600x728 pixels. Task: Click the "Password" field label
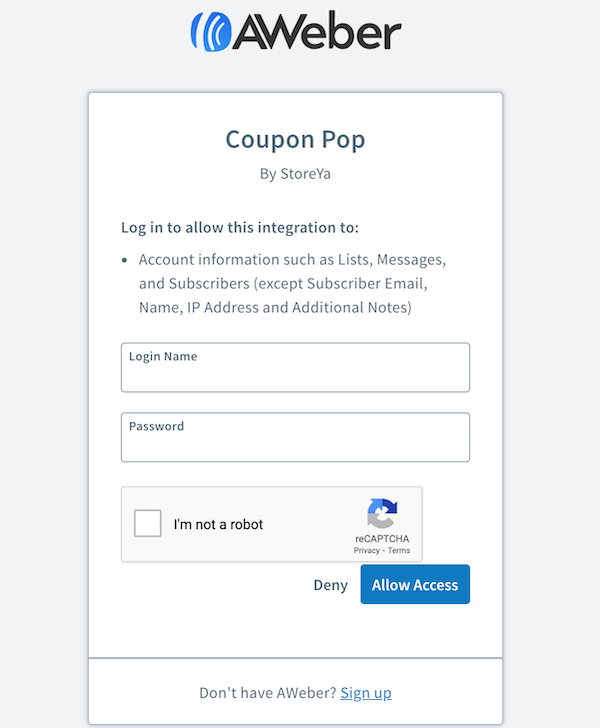[157, 426]
